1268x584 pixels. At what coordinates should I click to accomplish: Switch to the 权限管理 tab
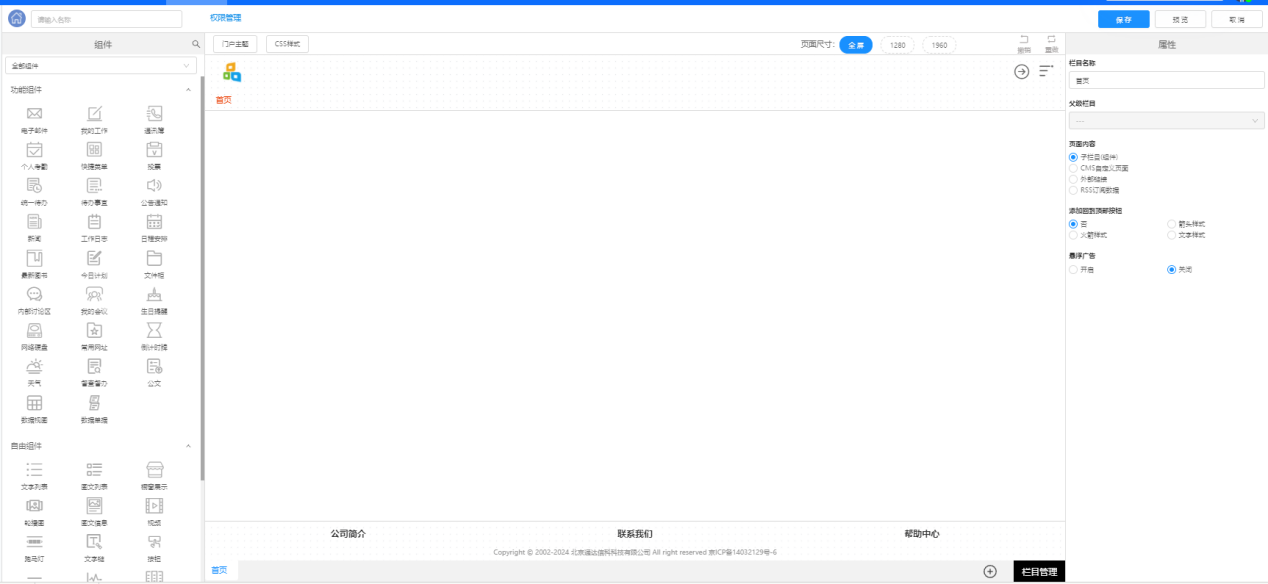(x=225, y=18)
